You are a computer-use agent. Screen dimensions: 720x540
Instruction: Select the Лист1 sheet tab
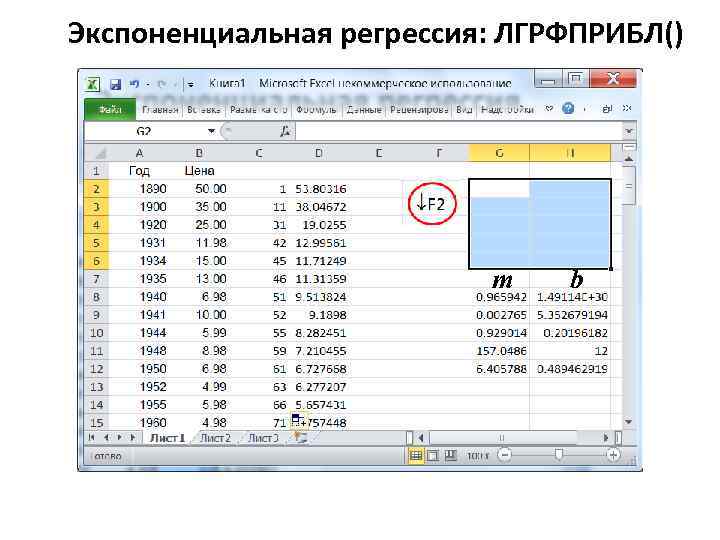[x=167, y=438]
